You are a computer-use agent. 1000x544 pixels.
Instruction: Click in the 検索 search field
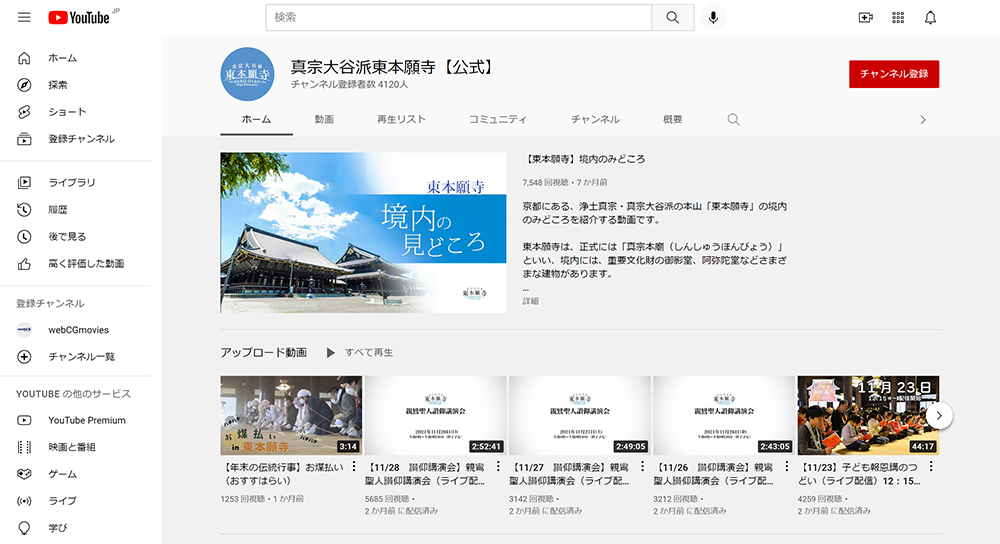pos(459,18)
